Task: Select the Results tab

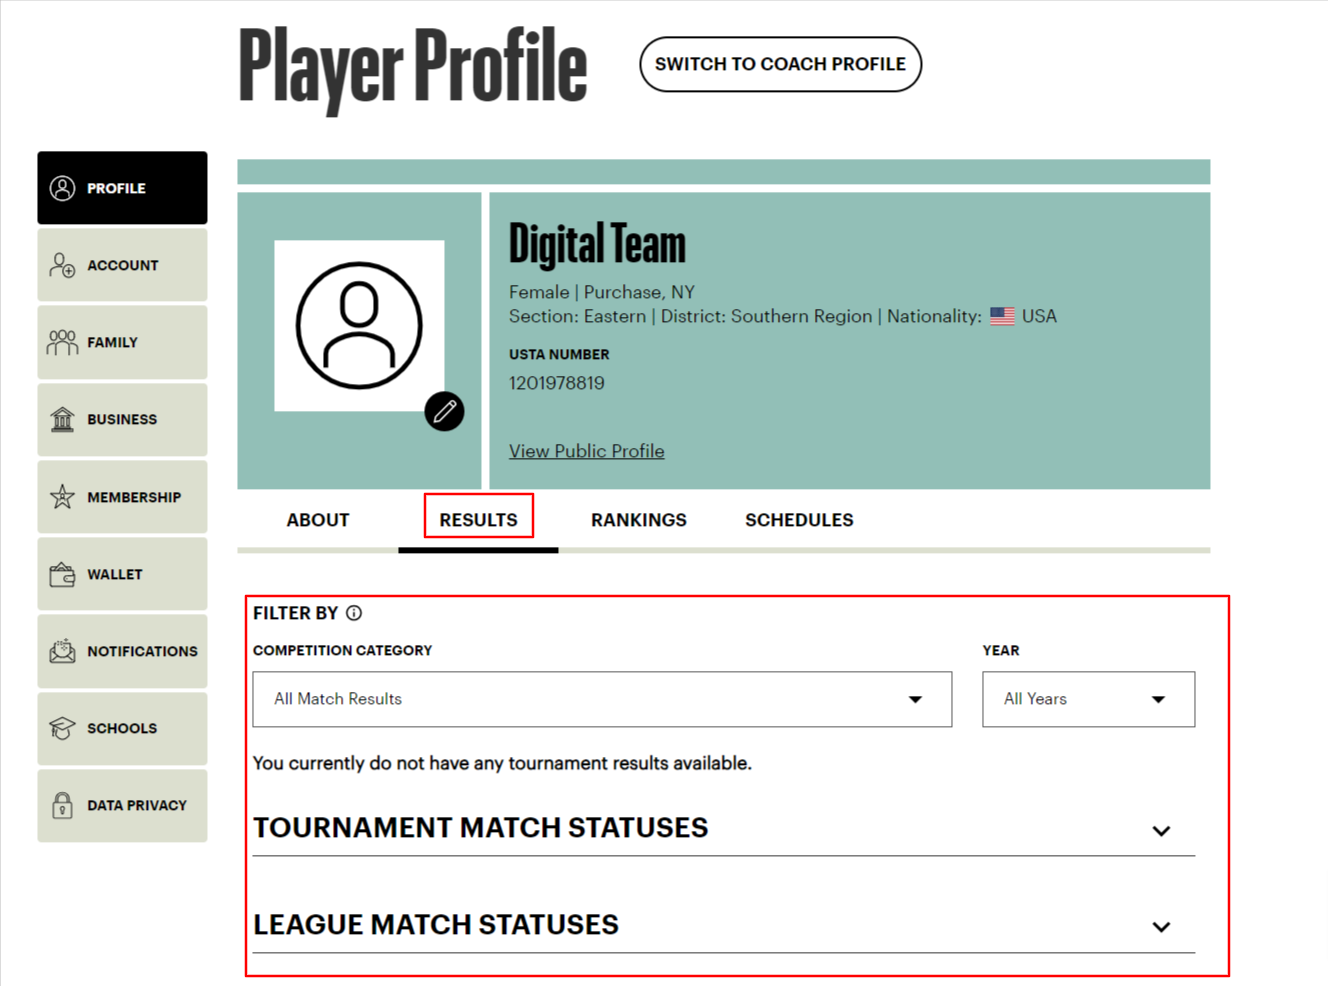Action: 478,520
